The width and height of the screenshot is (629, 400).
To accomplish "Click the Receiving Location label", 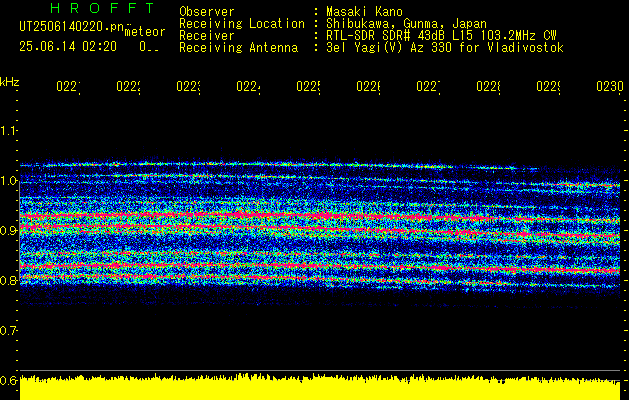I will point(242,24).
